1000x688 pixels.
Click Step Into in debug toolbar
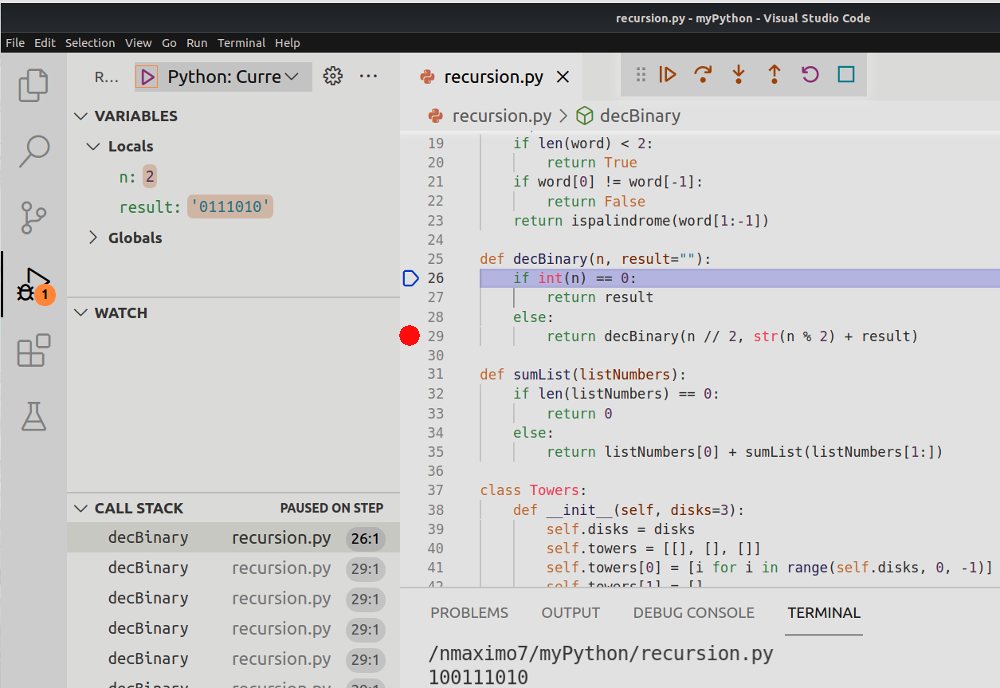739,75
